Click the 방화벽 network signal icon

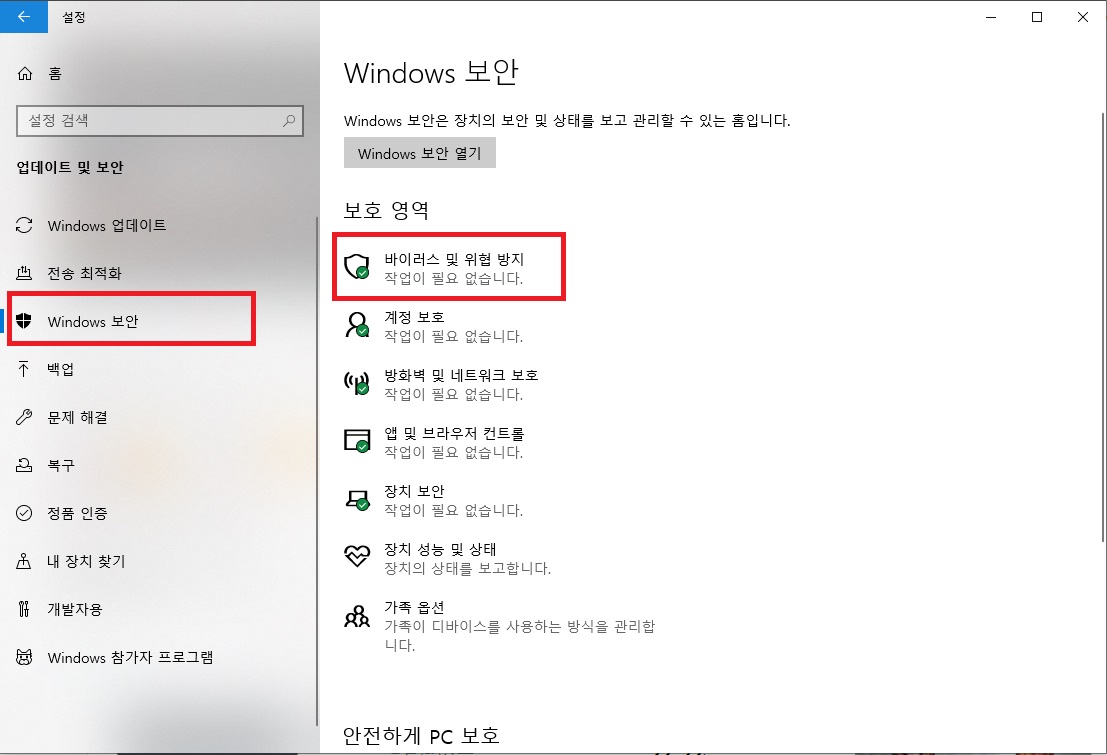point(357,382)
